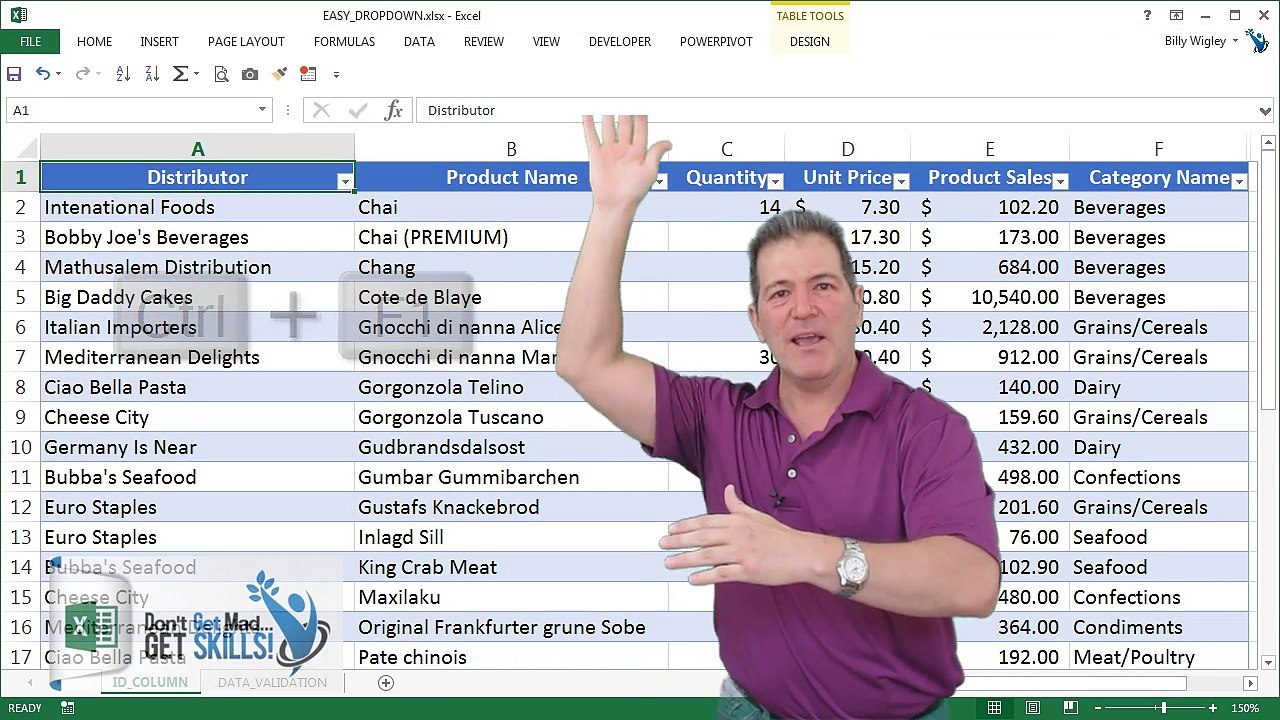Open the DEVELOPER tab
The height and width of the screenshot is (720, 1280).
(620, 42)
